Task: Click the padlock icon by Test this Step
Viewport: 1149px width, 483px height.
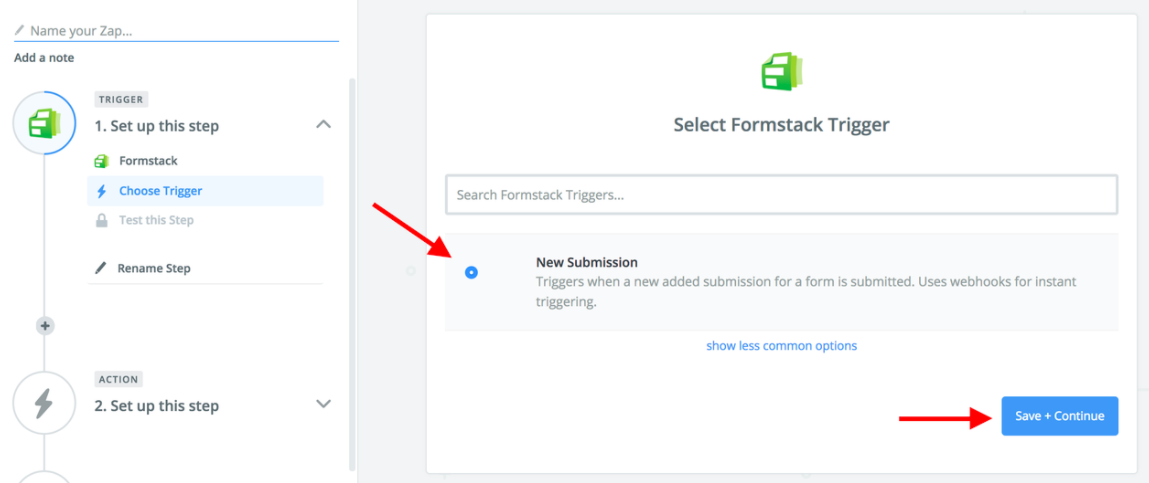Action: click(101, 220)
